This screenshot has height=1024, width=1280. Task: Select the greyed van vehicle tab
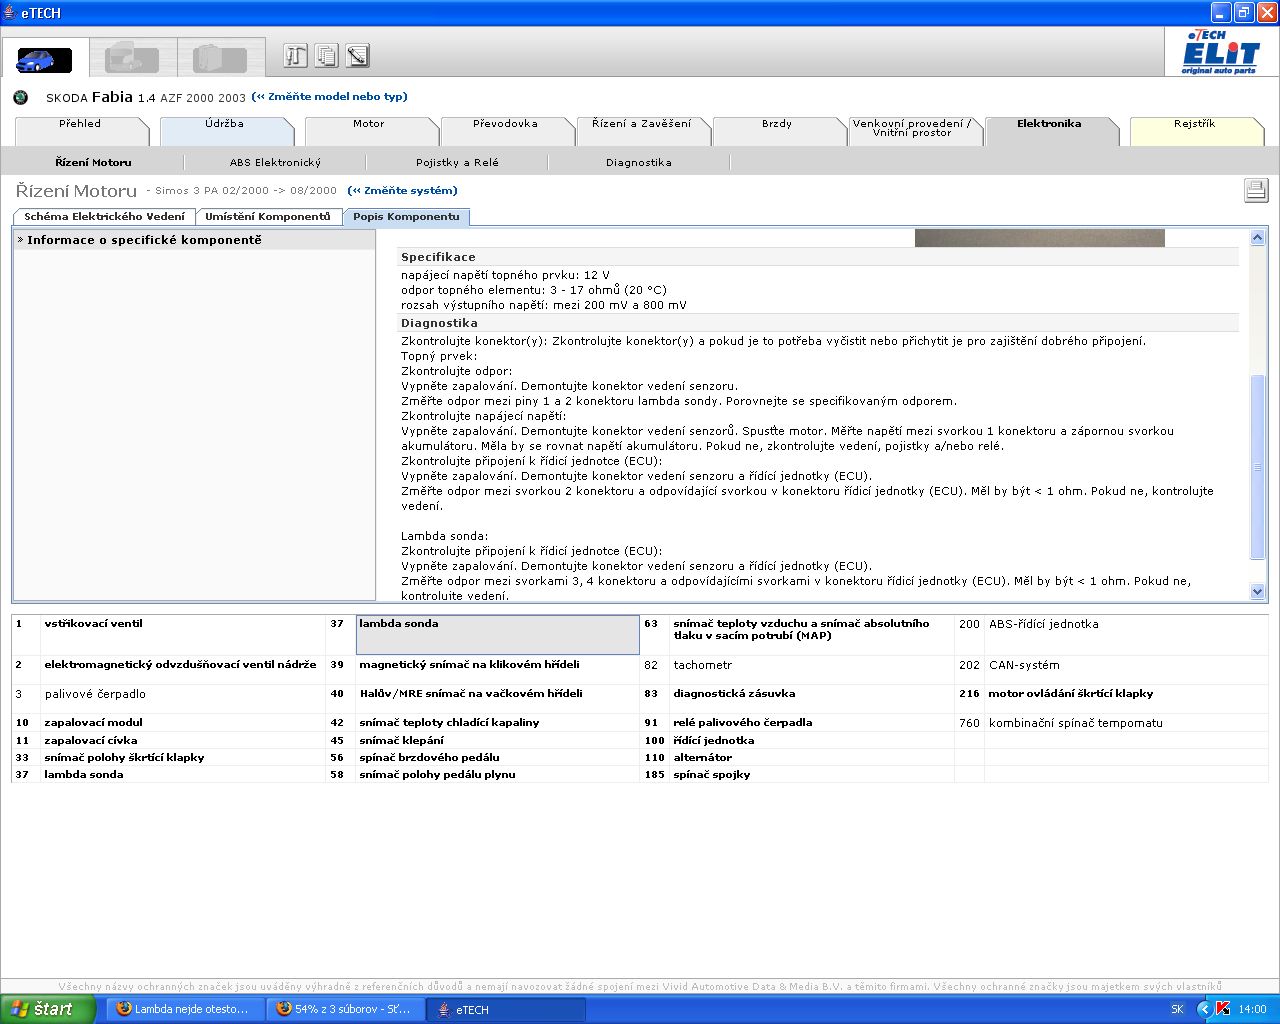click(220, 58)
